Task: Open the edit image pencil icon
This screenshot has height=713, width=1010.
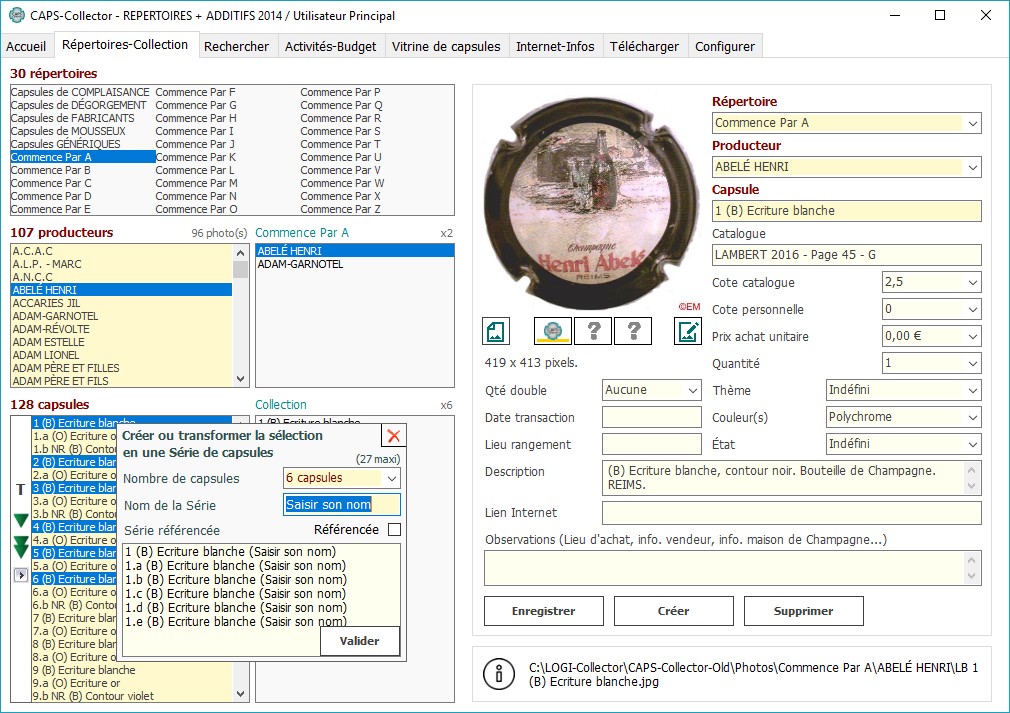Action: pyautogui.click(x=688, y=331)
